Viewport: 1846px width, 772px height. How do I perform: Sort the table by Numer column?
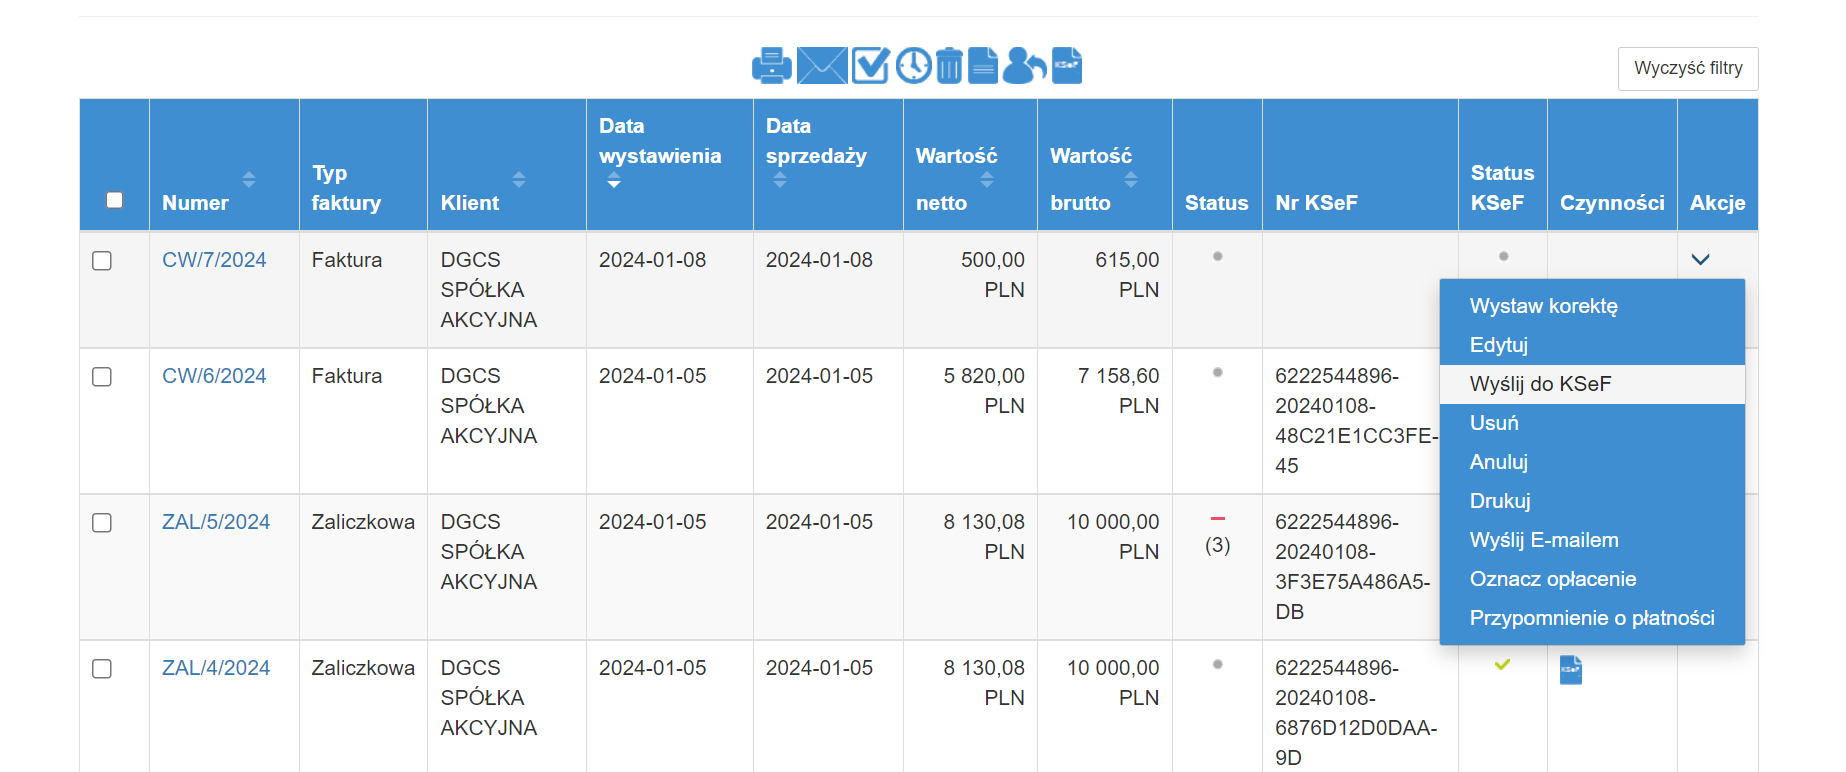(x=249, y=180)
